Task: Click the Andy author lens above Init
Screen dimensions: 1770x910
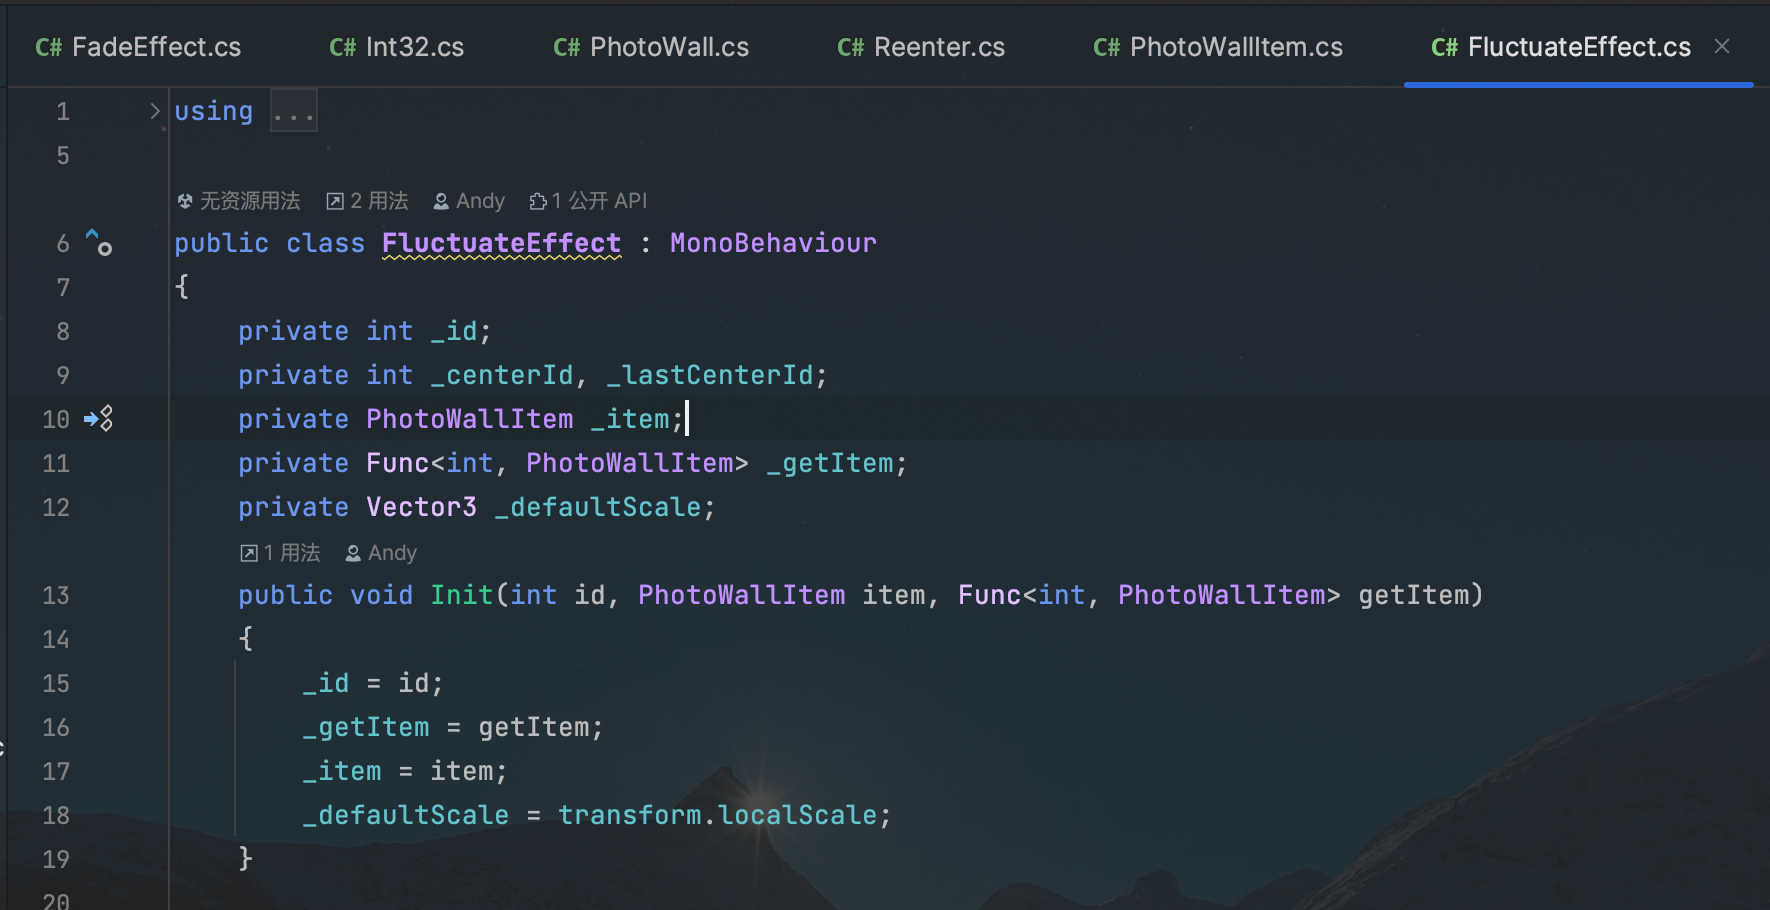Action: tap(381, 553)
